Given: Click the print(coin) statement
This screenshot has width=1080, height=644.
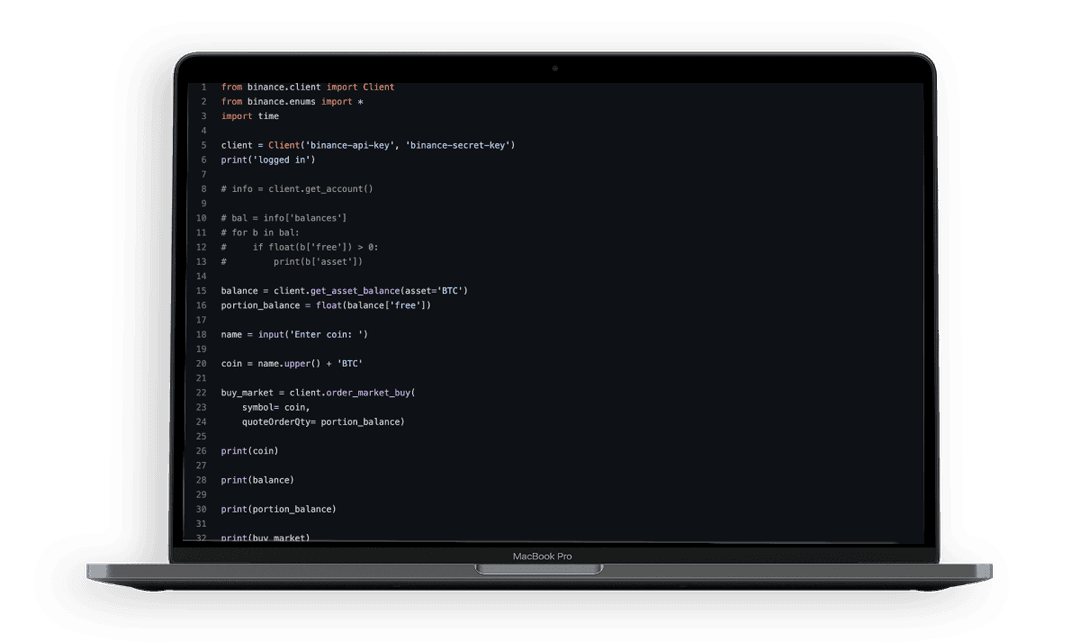Looking at the screenshot, I should click(x=249, y=451).
